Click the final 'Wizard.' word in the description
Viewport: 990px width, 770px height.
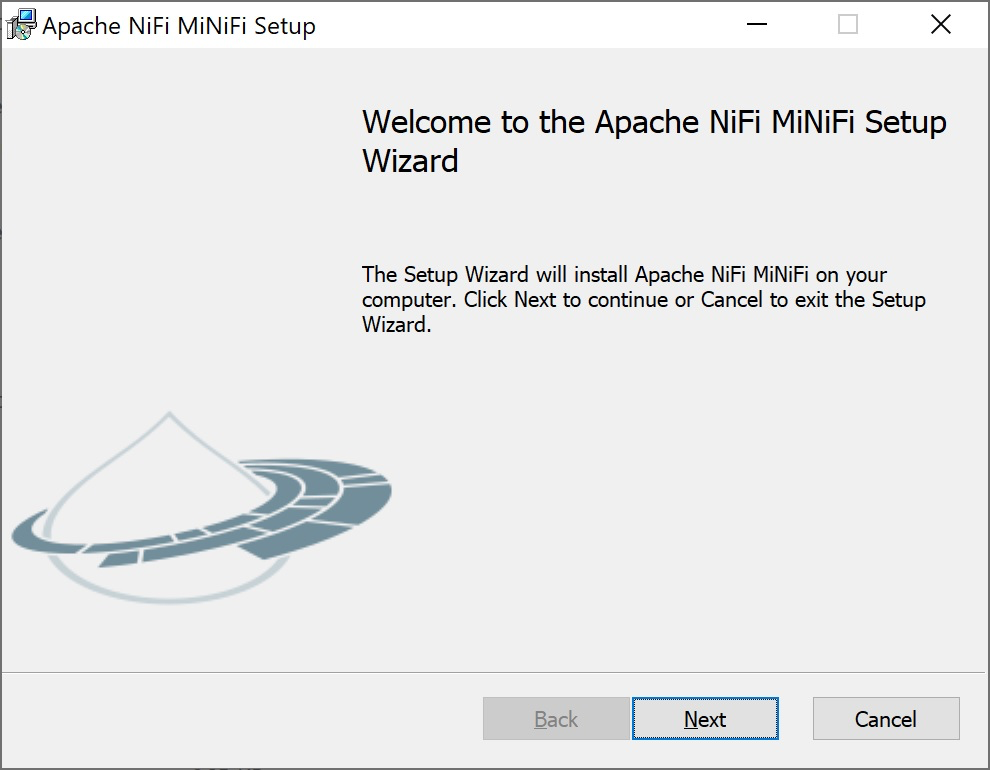[396, 325]
